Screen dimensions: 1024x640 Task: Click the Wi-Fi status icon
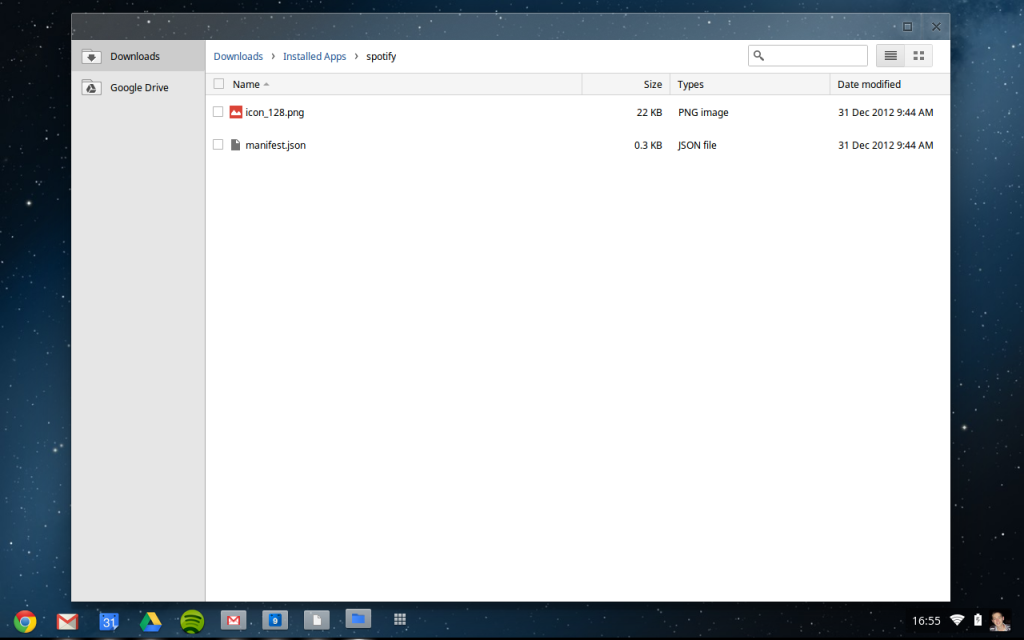click(958, 620)
